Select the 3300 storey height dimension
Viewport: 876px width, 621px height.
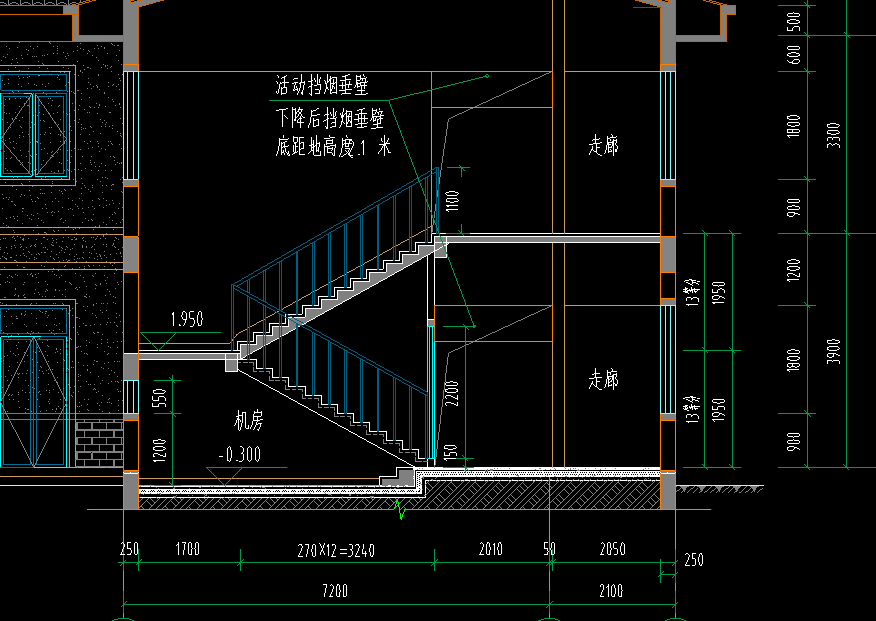[x=833, y=135]
